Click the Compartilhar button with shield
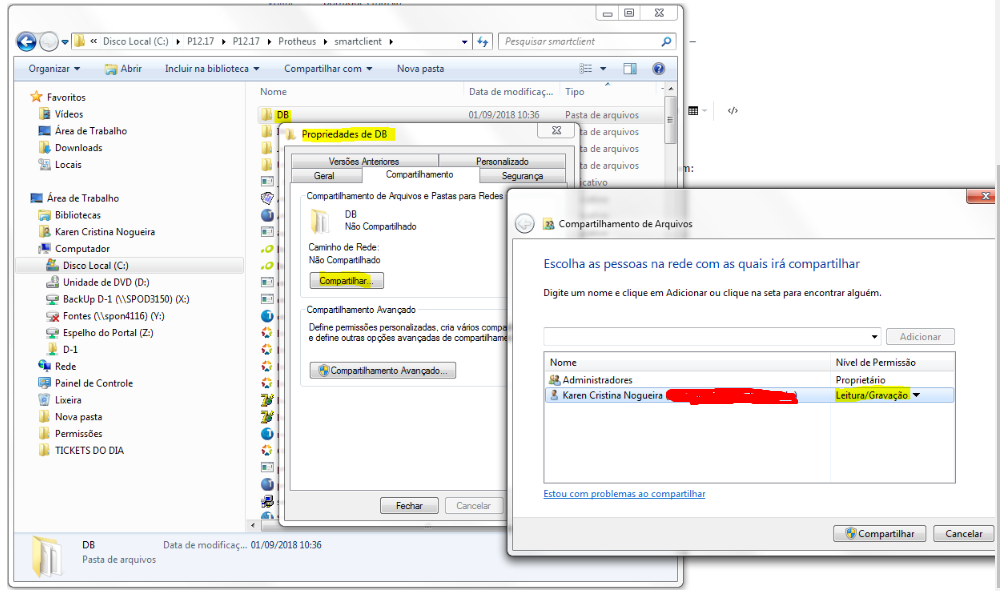This screenshot has width=1000, height=591. (x=879, y=534)
